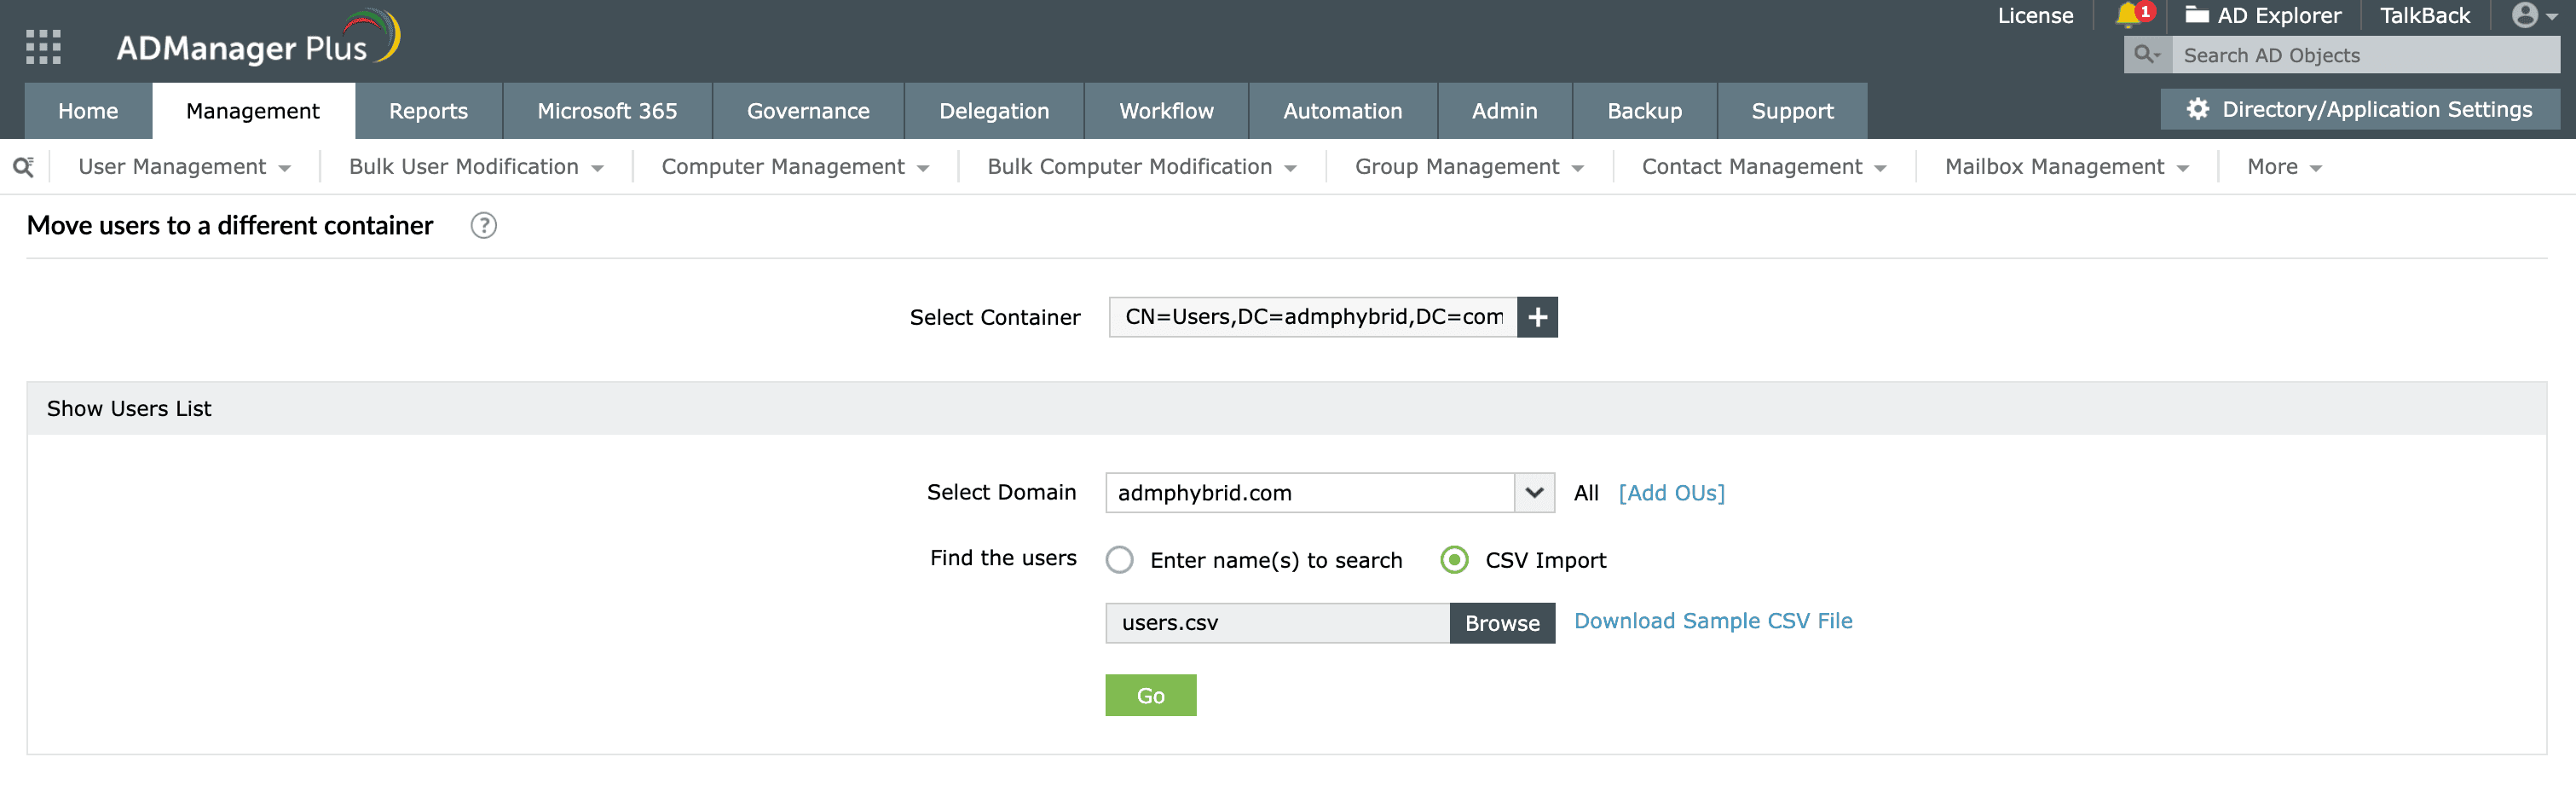Open the apps grid launcher icon
Screen dimensions: 2576x786
[x=43, y=47]
